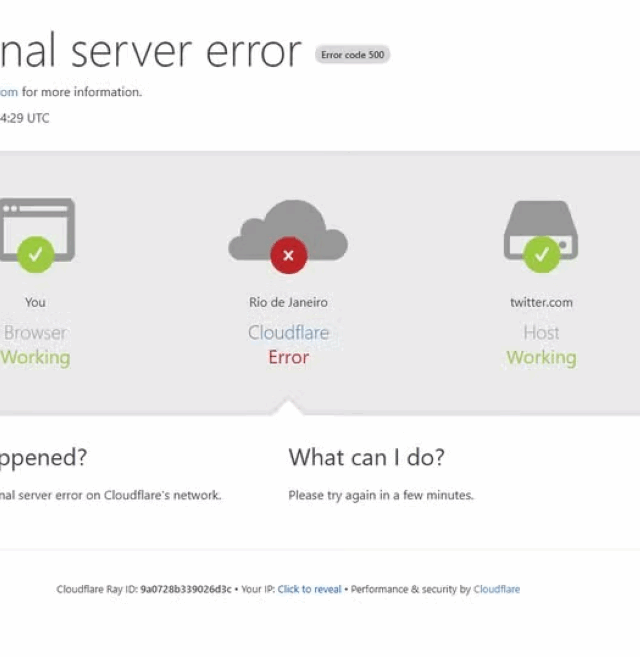Click the red 'Error' status text
640x657 pixels.
click(x=288, y=357)
